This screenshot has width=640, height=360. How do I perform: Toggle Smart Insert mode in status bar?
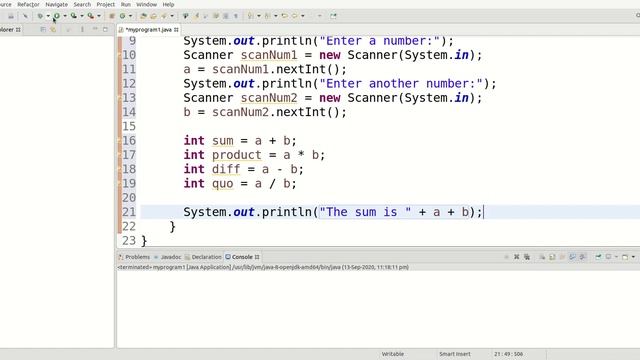tap(455, 354)
